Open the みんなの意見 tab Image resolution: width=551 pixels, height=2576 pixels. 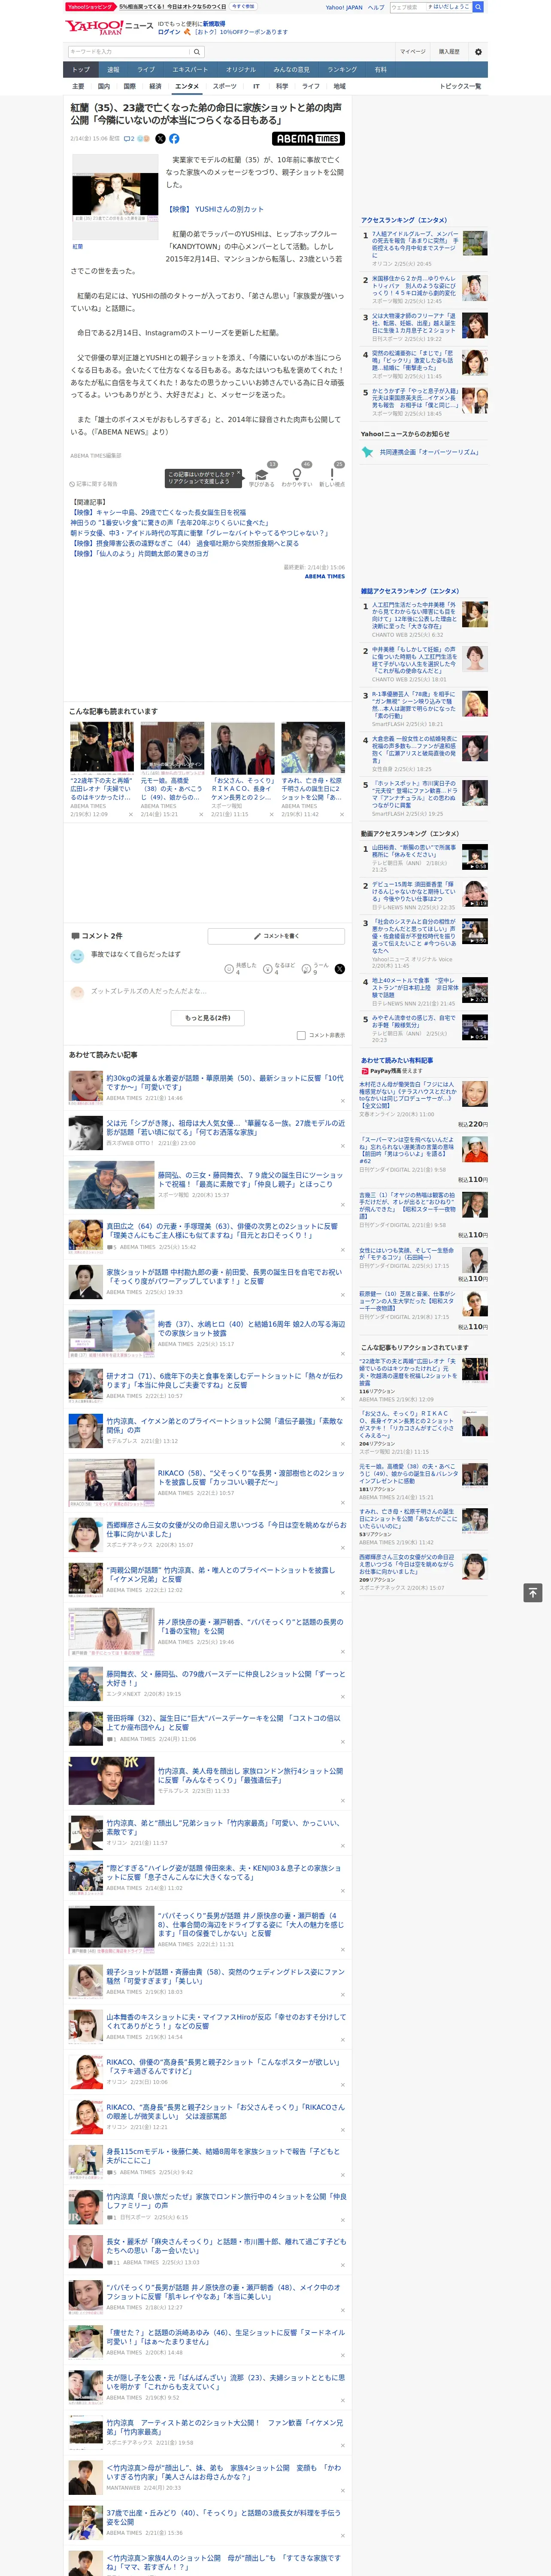[291, 70]
